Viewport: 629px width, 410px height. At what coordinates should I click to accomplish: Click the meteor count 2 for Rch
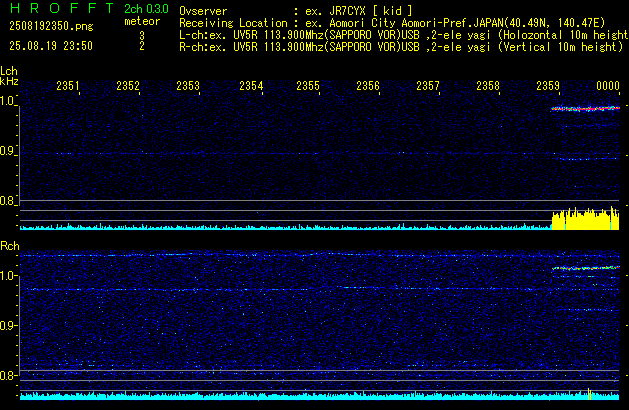[142, 46]
